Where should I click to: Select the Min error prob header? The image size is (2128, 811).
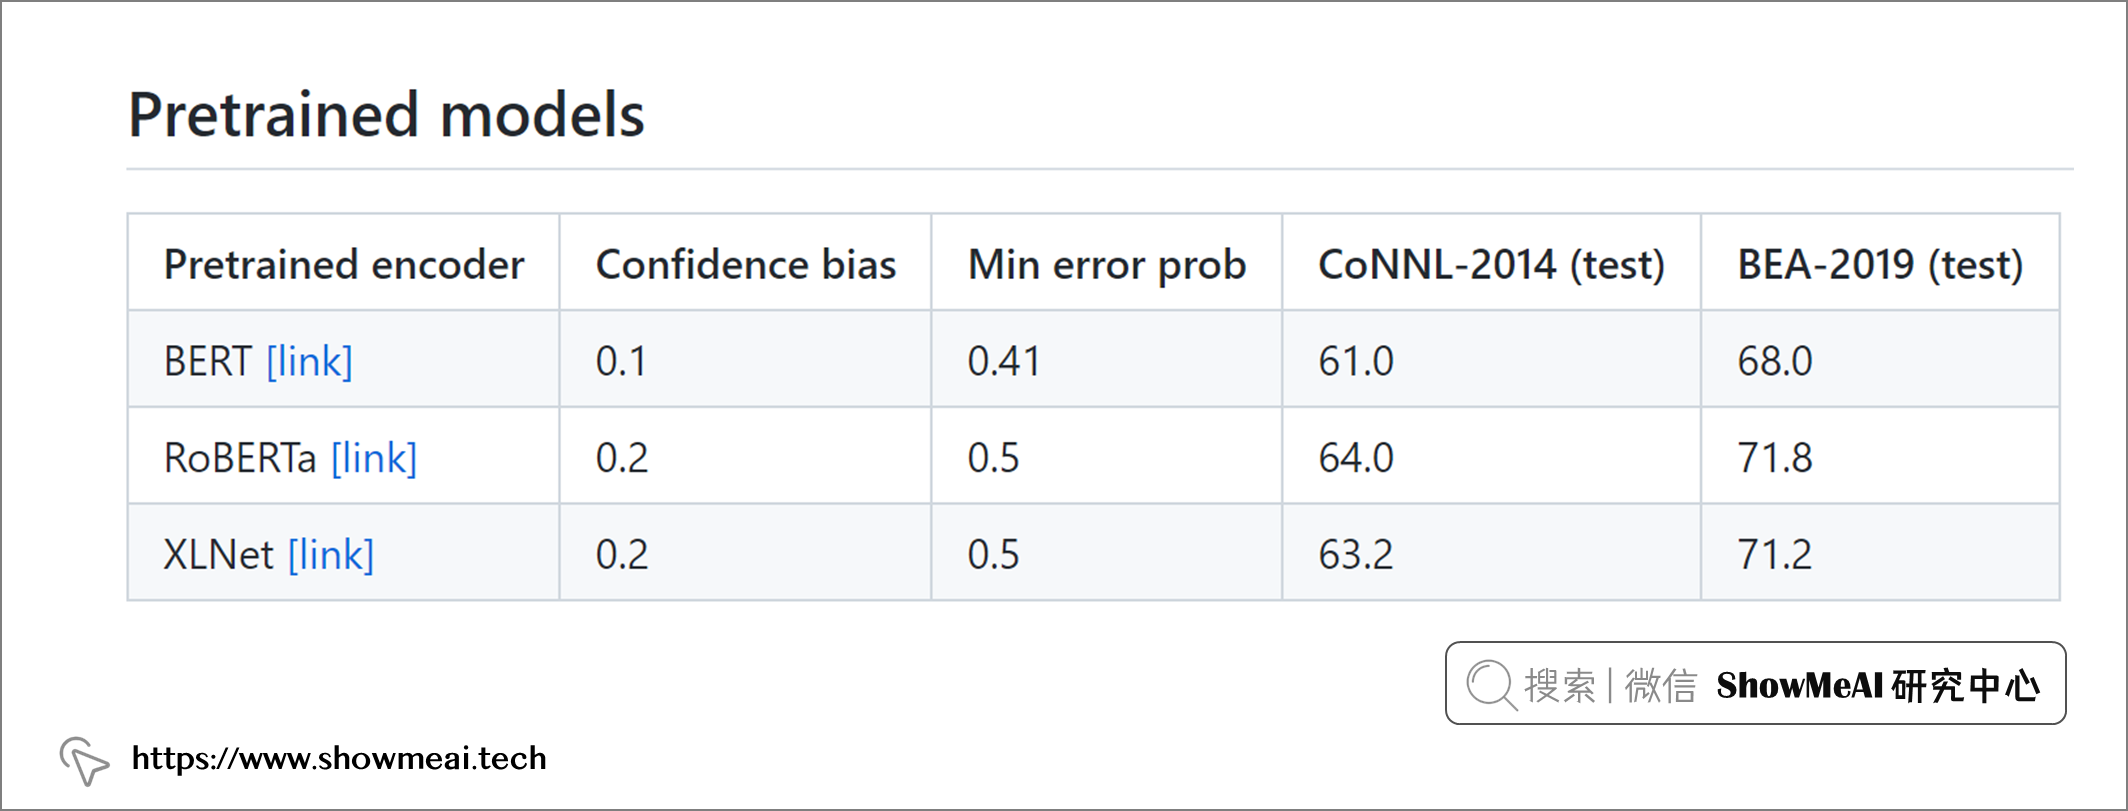pyautogui.click(x=1107, y=265)
